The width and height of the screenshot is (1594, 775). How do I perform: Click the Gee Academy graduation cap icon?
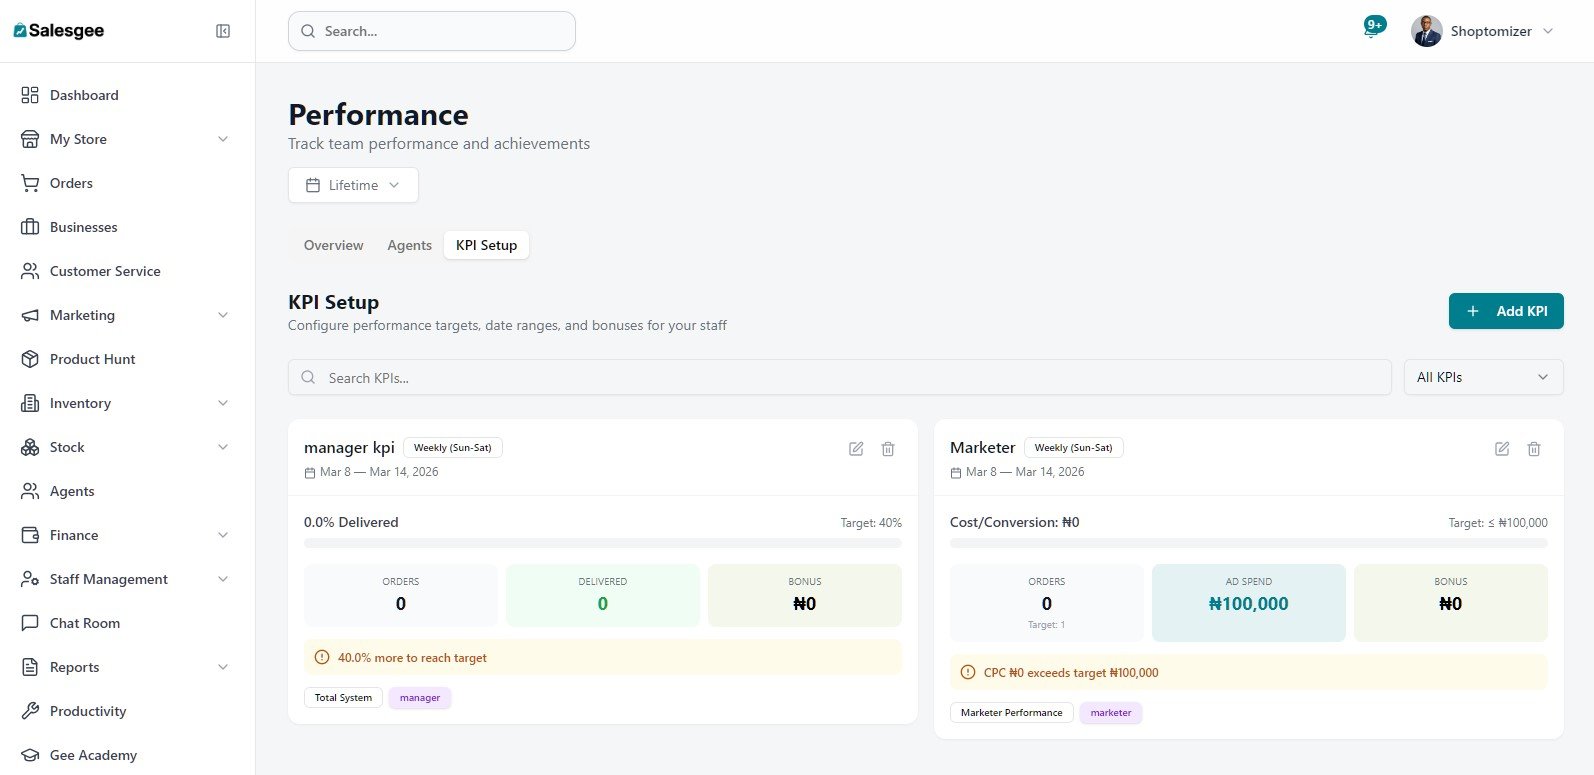point(30,755)
